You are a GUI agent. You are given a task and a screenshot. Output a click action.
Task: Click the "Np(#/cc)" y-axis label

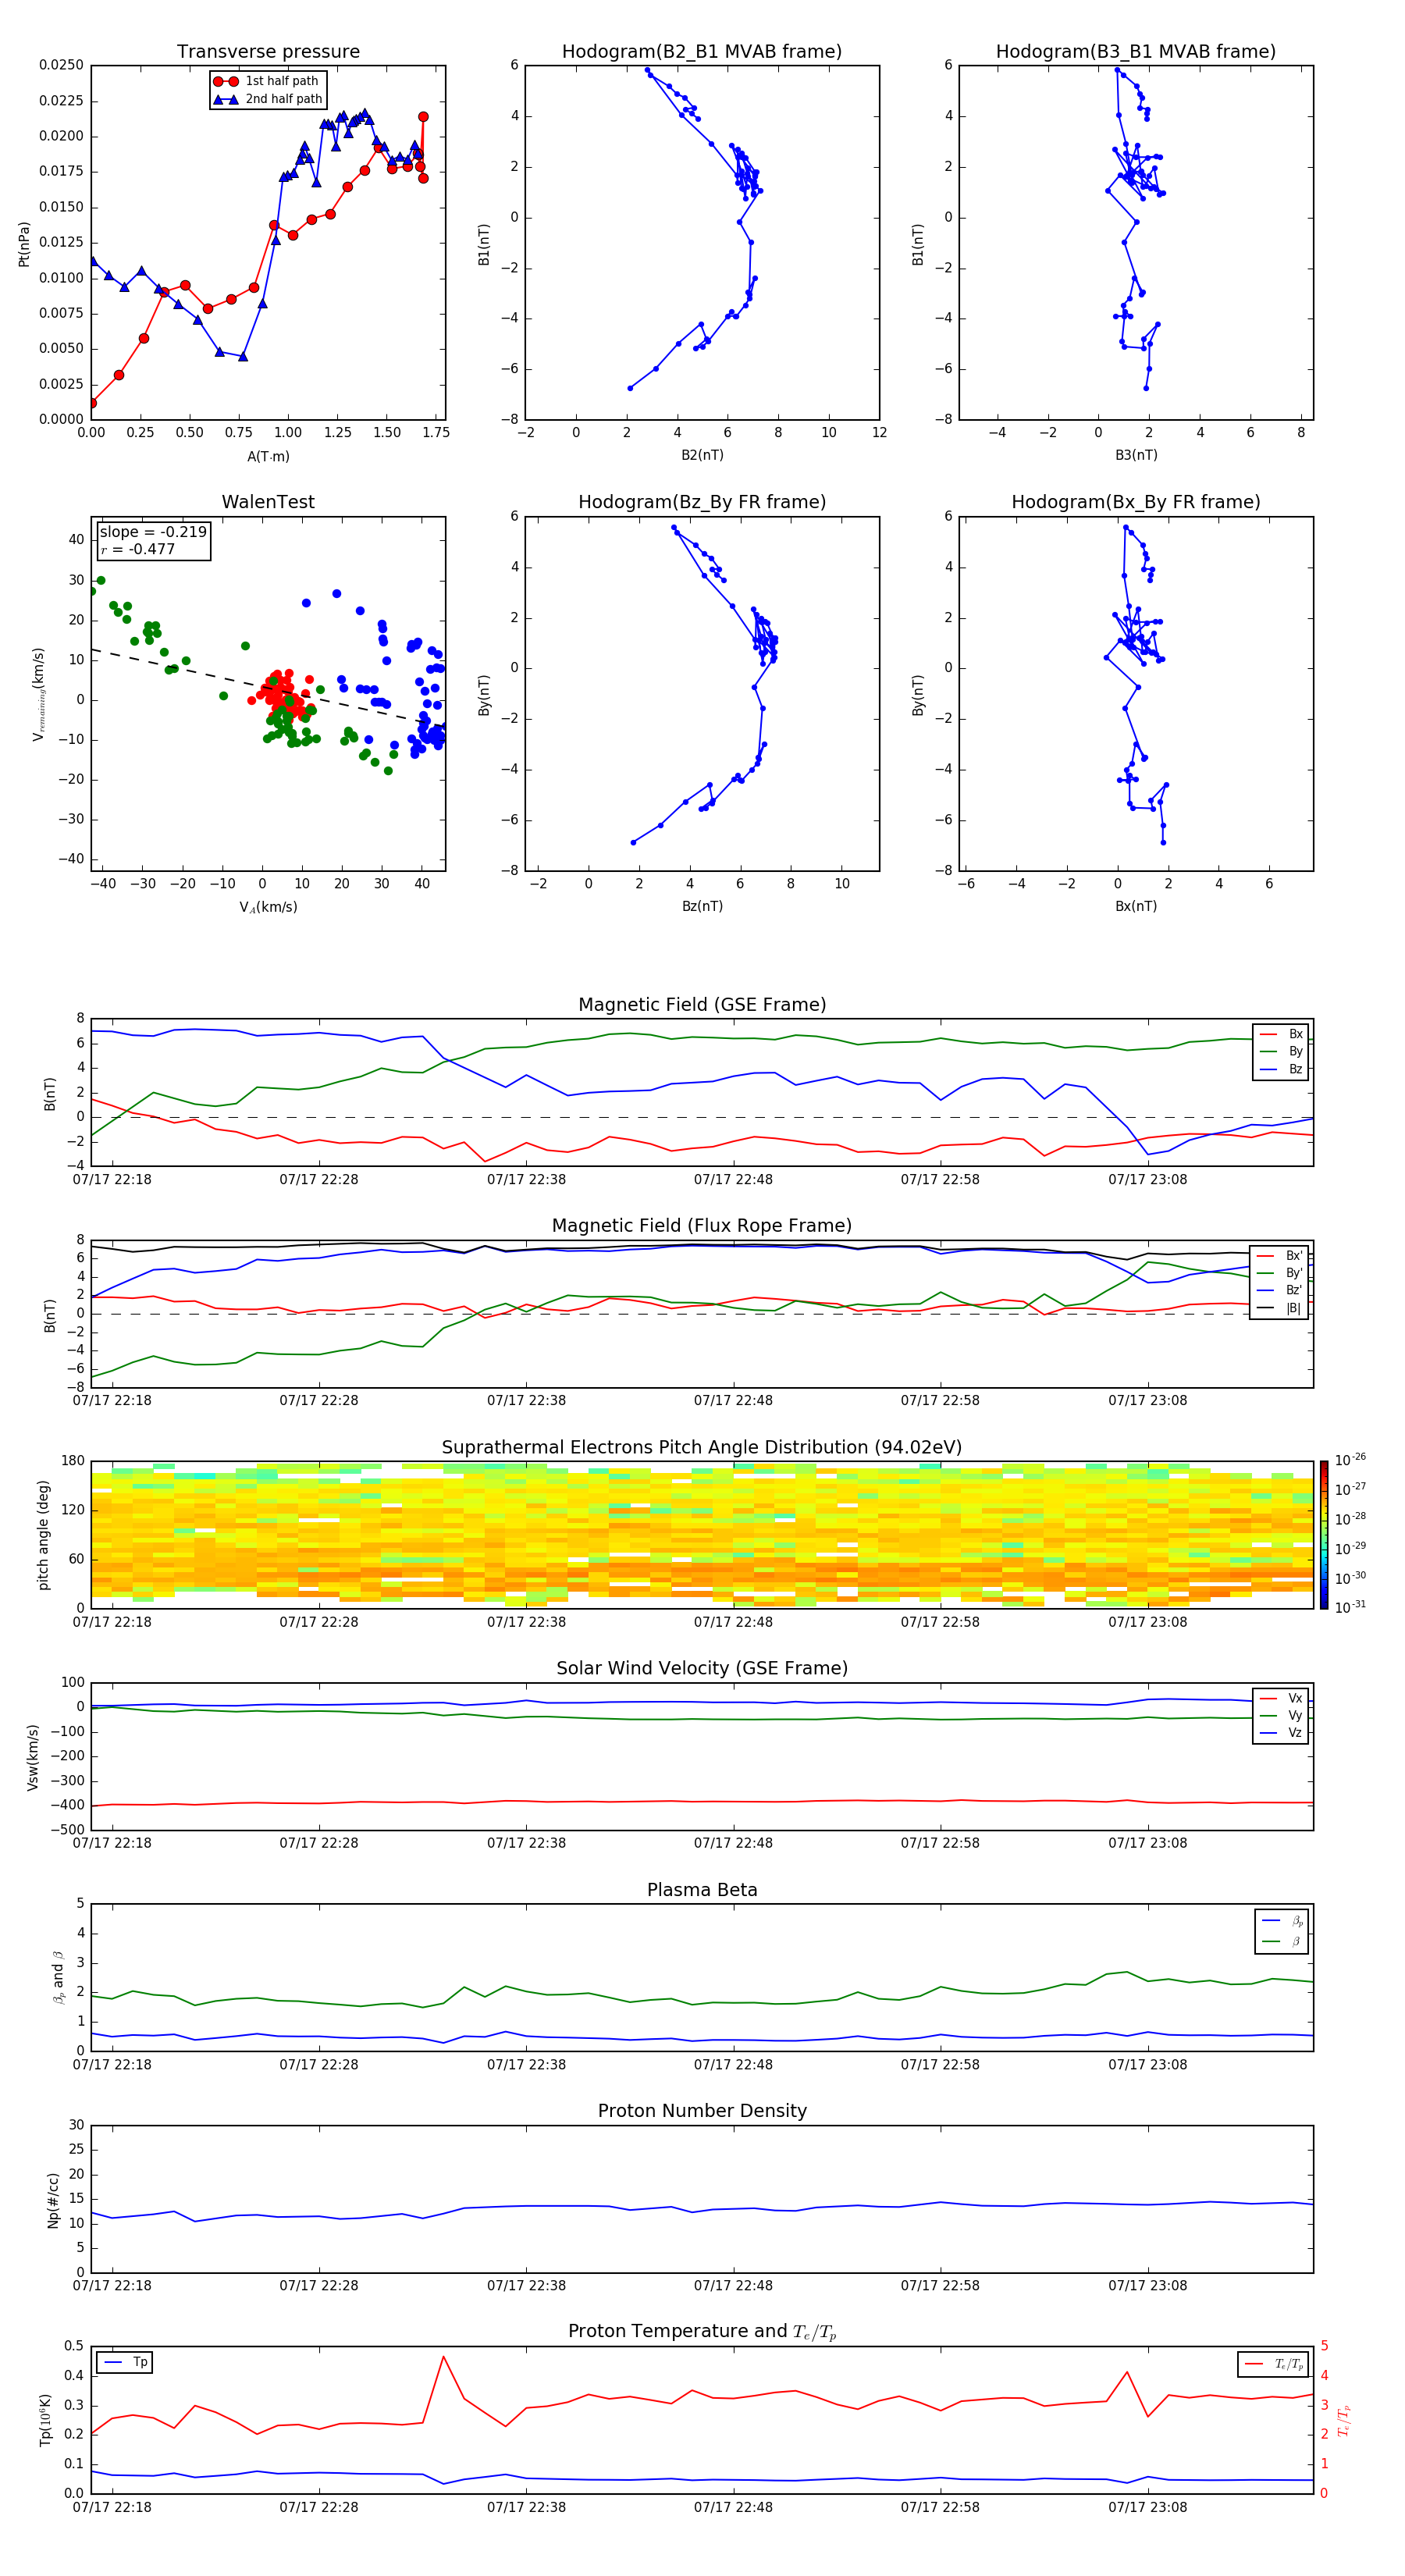click(x=53, y=2199)
